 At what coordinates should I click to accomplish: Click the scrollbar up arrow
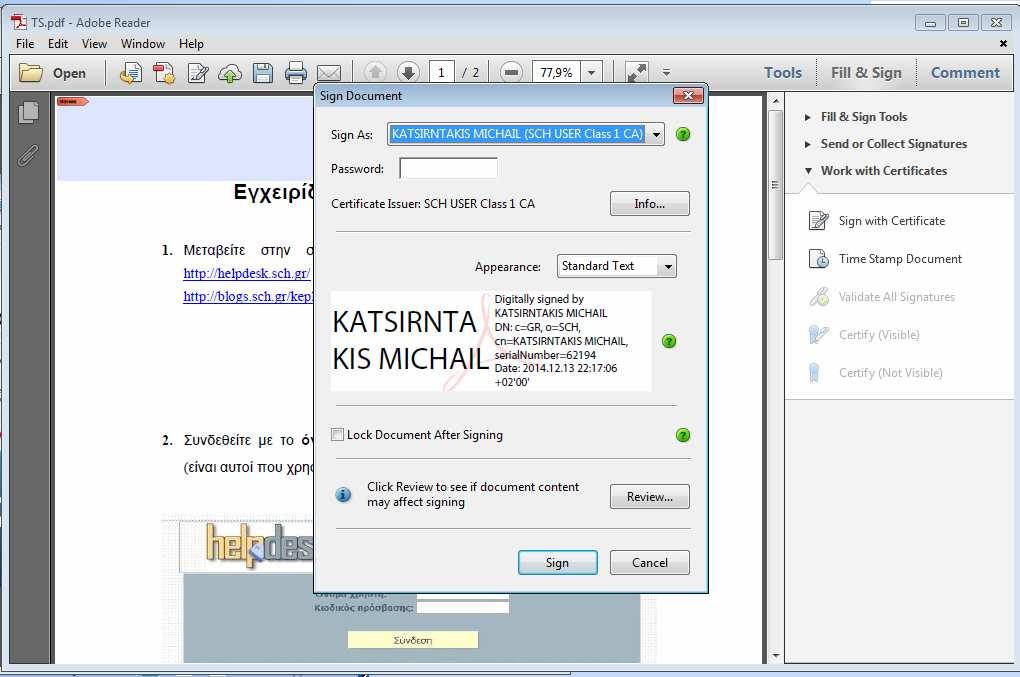point(775,101)
